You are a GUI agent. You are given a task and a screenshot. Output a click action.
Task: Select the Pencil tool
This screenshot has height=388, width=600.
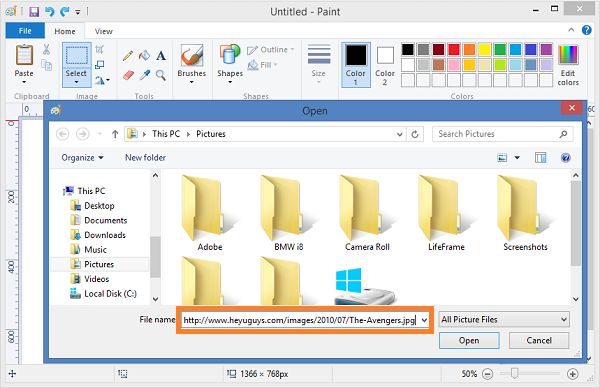[128, 56]
